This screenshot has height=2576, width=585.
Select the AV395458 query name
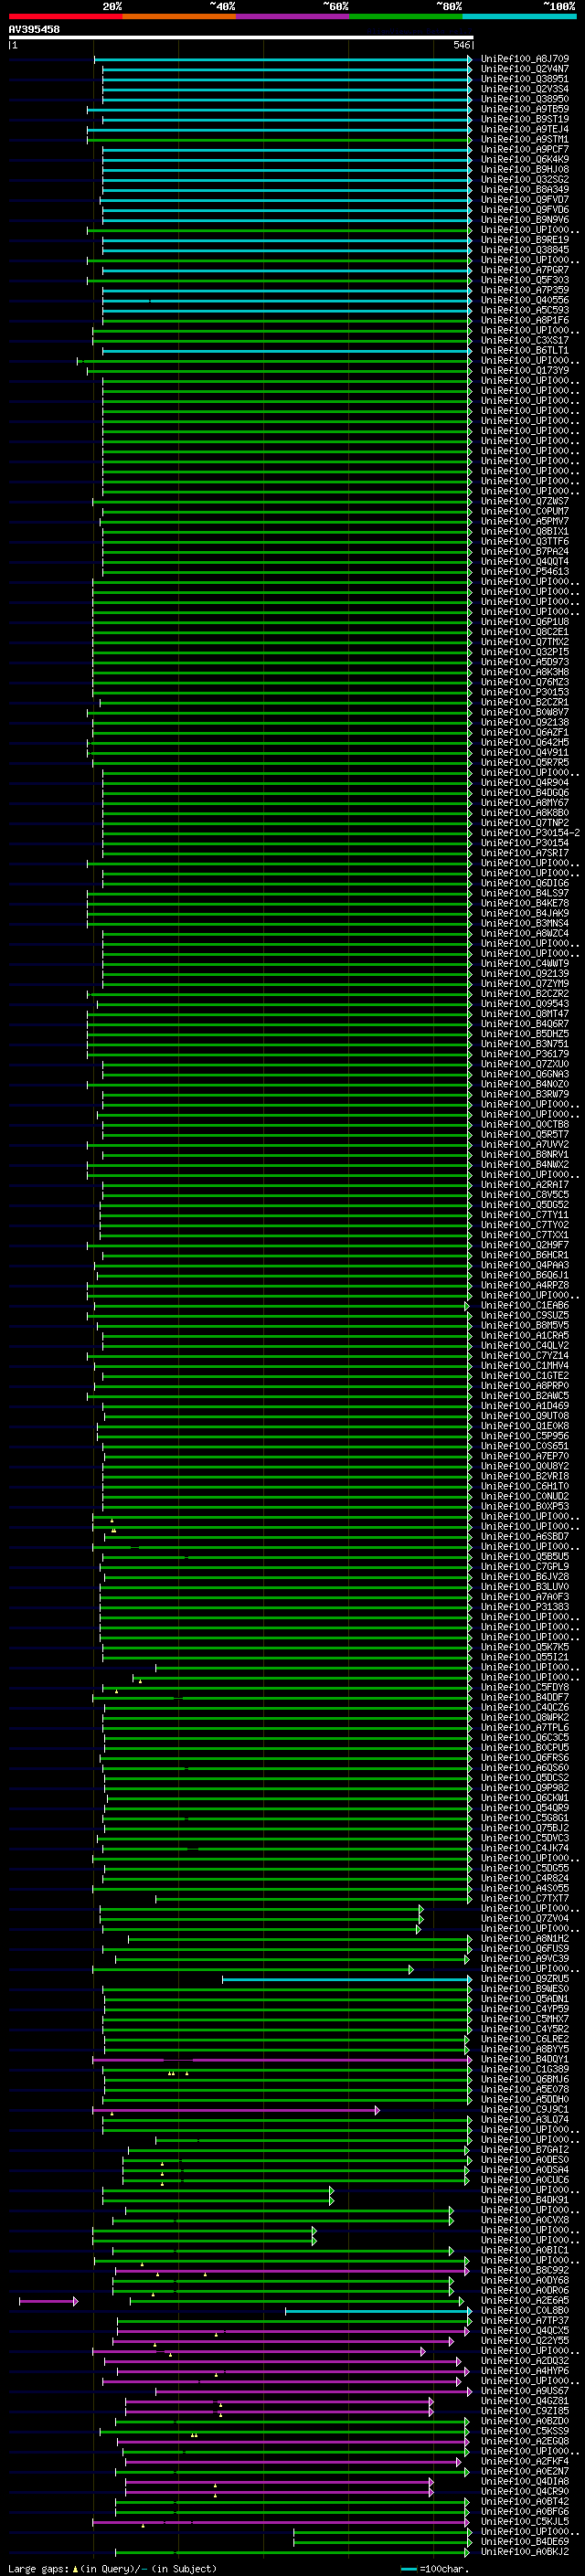(34, 30)
